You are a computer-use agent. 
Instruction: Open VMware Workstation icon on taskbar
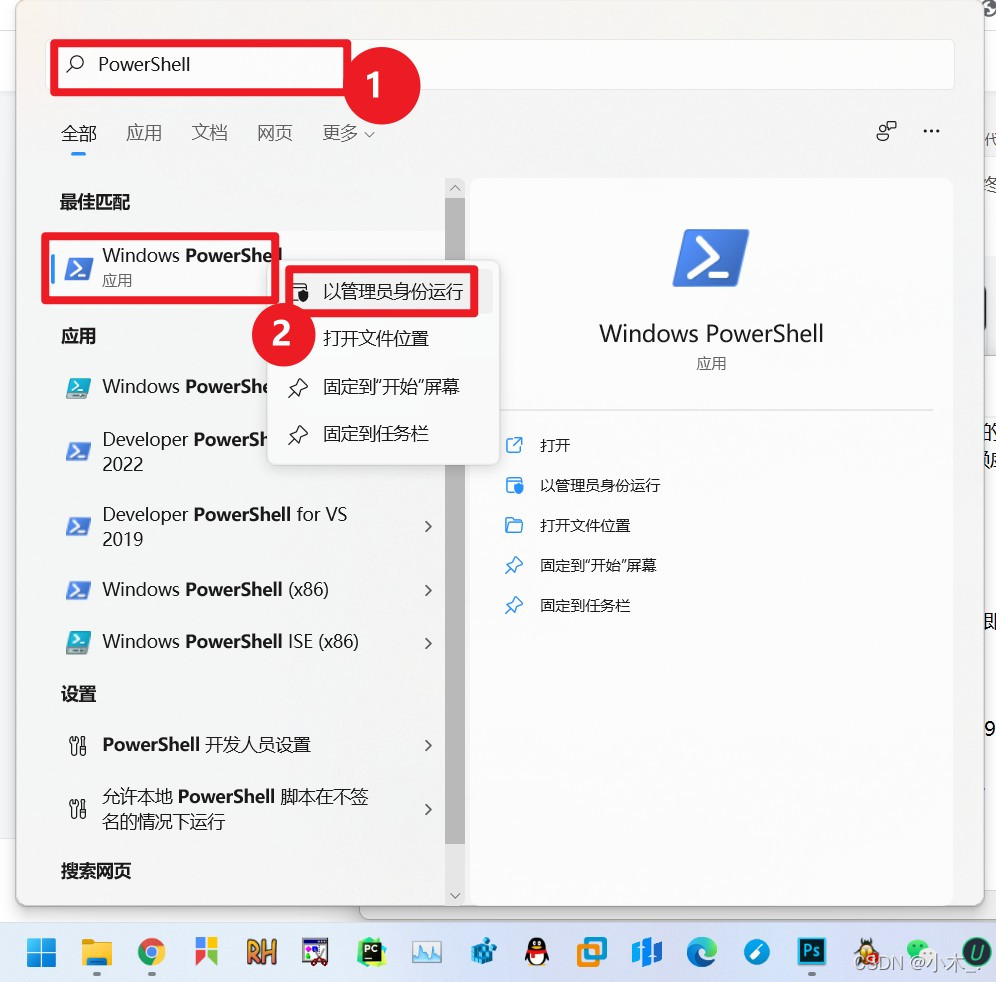pyautogui.click(x=591, y=952)
